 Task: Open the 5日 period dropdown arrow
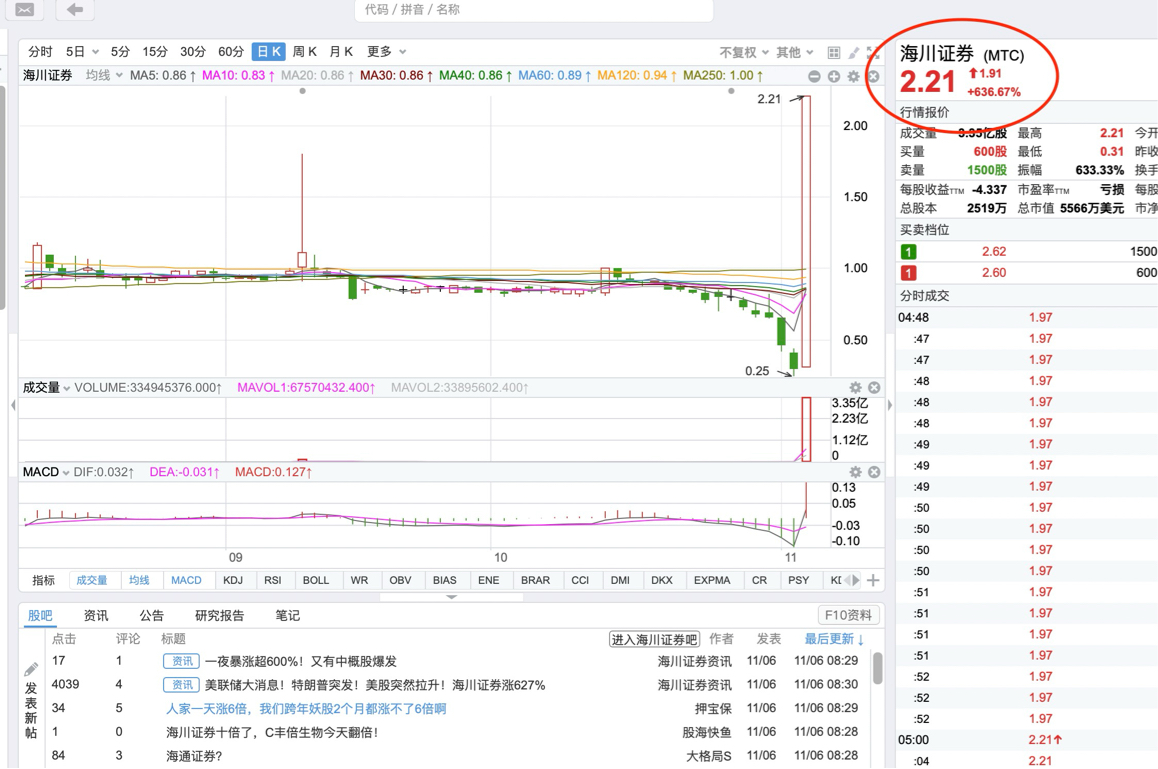point(95,52)
